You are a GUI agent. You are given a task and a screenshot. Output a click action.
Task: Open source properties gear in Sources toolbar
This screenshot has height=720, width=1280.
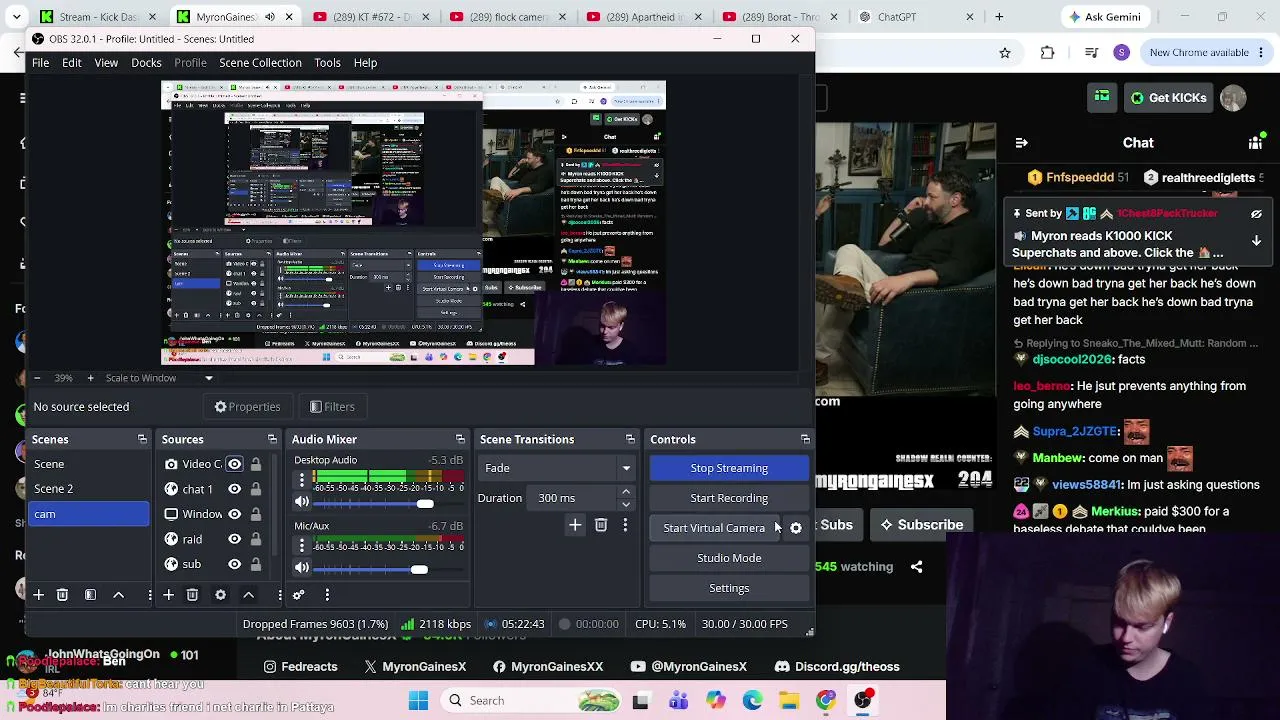(x=220, y=595)
